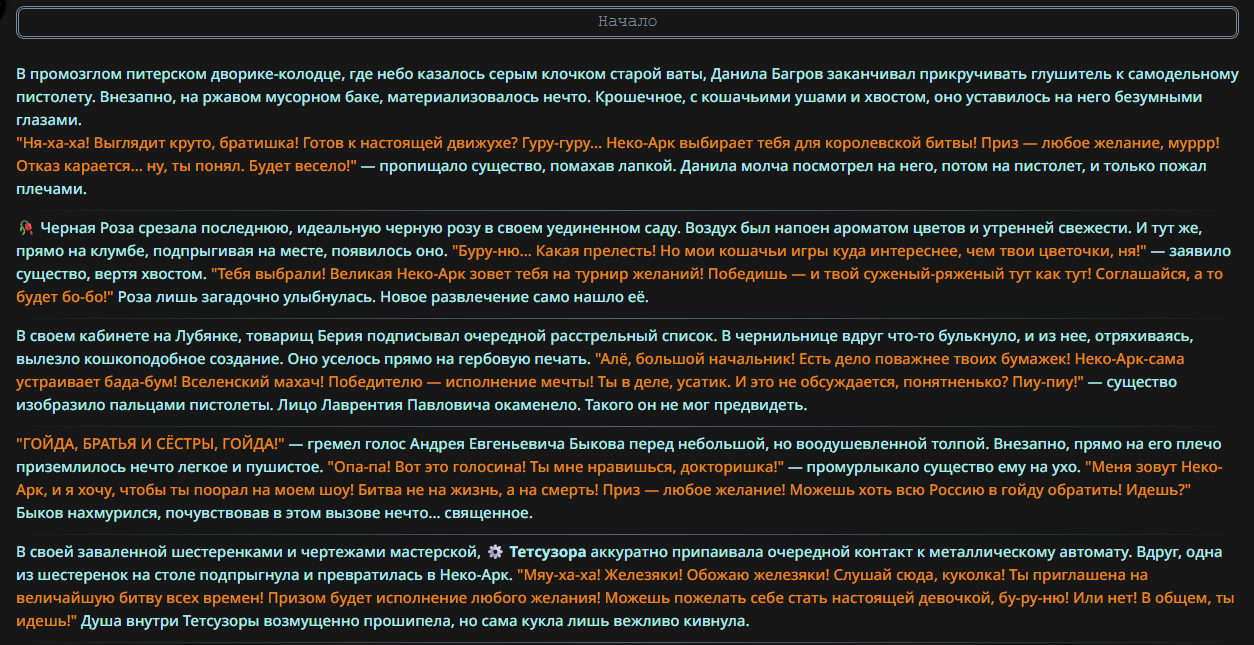Select the bold name "Тетсузора"
The width and height of the screenshot is (1254, 645).
coord(548,552)
